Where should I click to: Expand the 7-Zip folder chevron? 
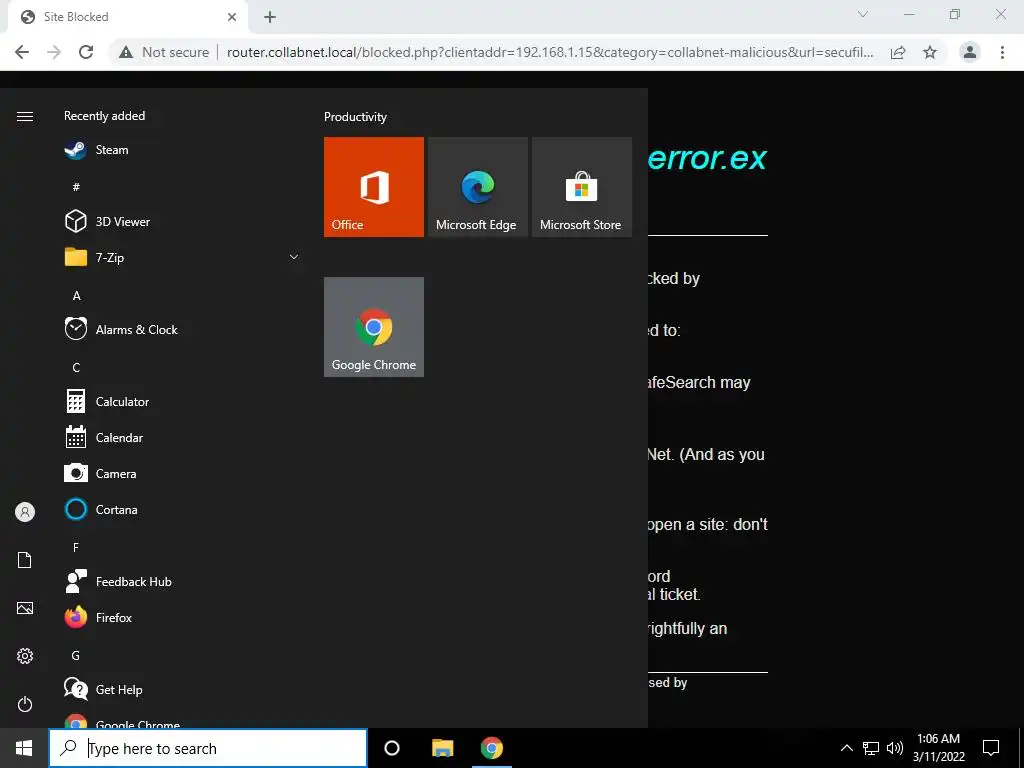(294, 257)
